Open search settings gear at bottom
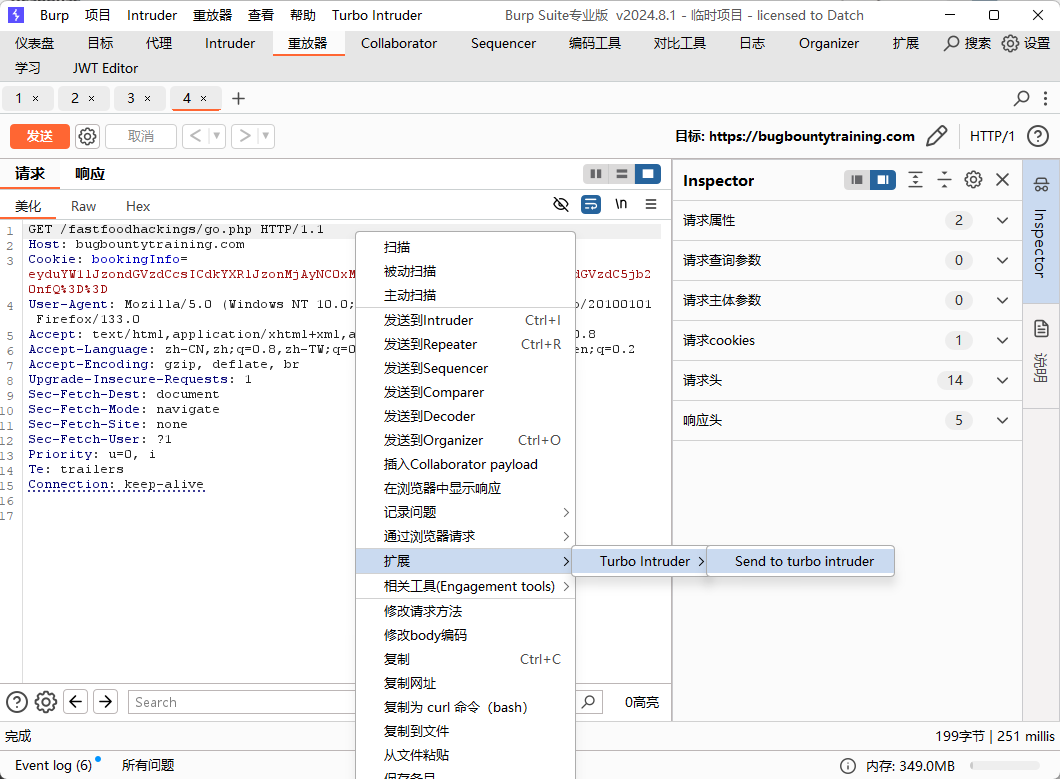The width and height of the screenshot is (1060, 779). coord(46,702)
